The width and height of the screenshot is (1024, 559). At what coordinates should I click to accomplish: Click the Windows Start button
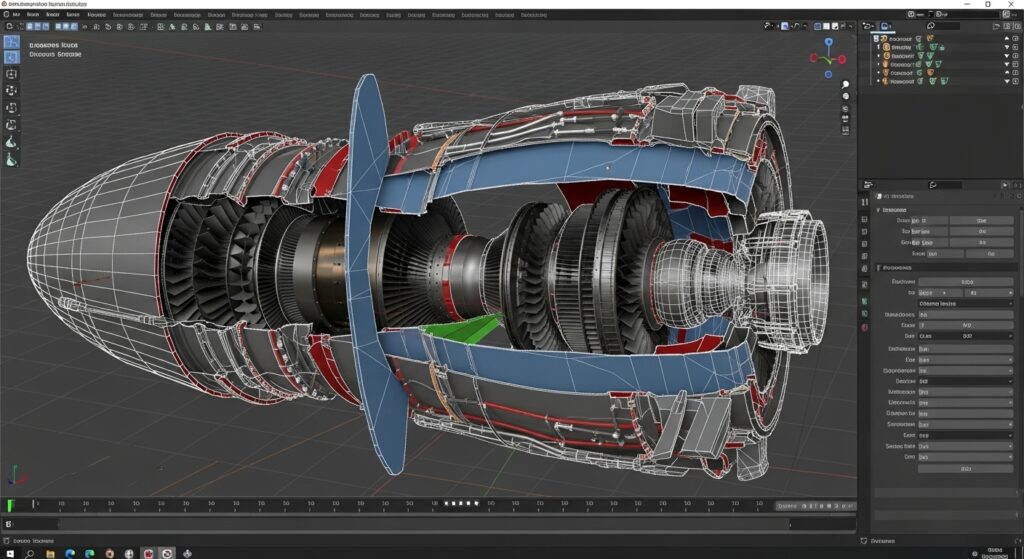coord(9,553)
